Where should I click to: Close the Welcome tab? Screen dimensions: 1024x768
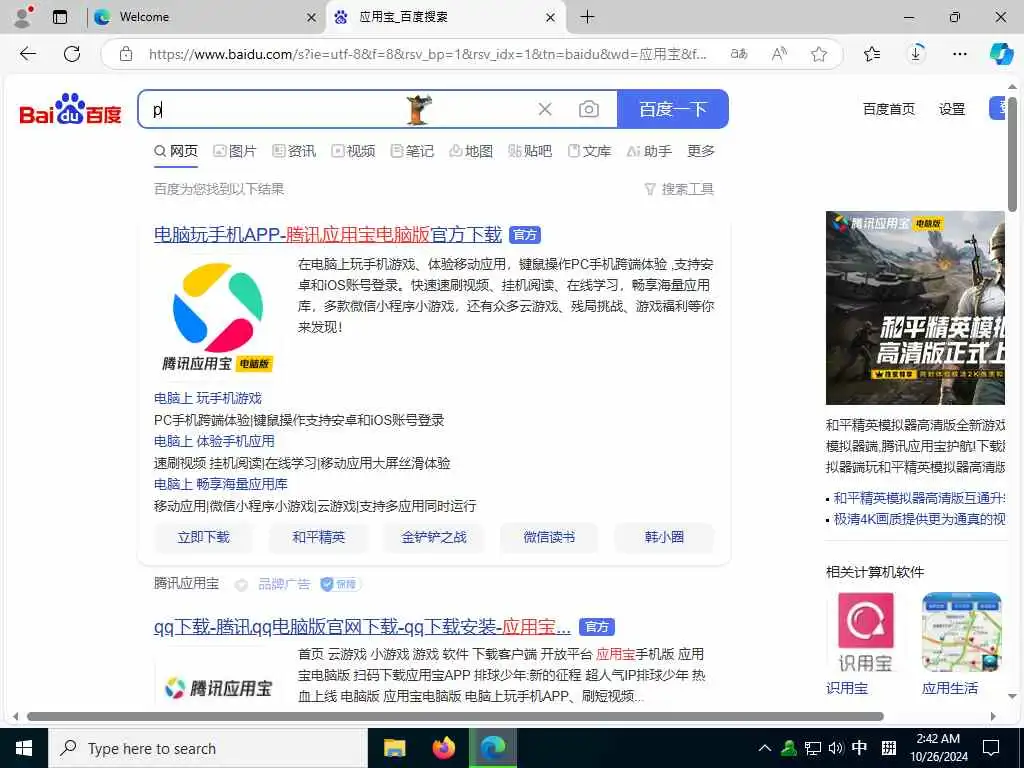point(312,18)
